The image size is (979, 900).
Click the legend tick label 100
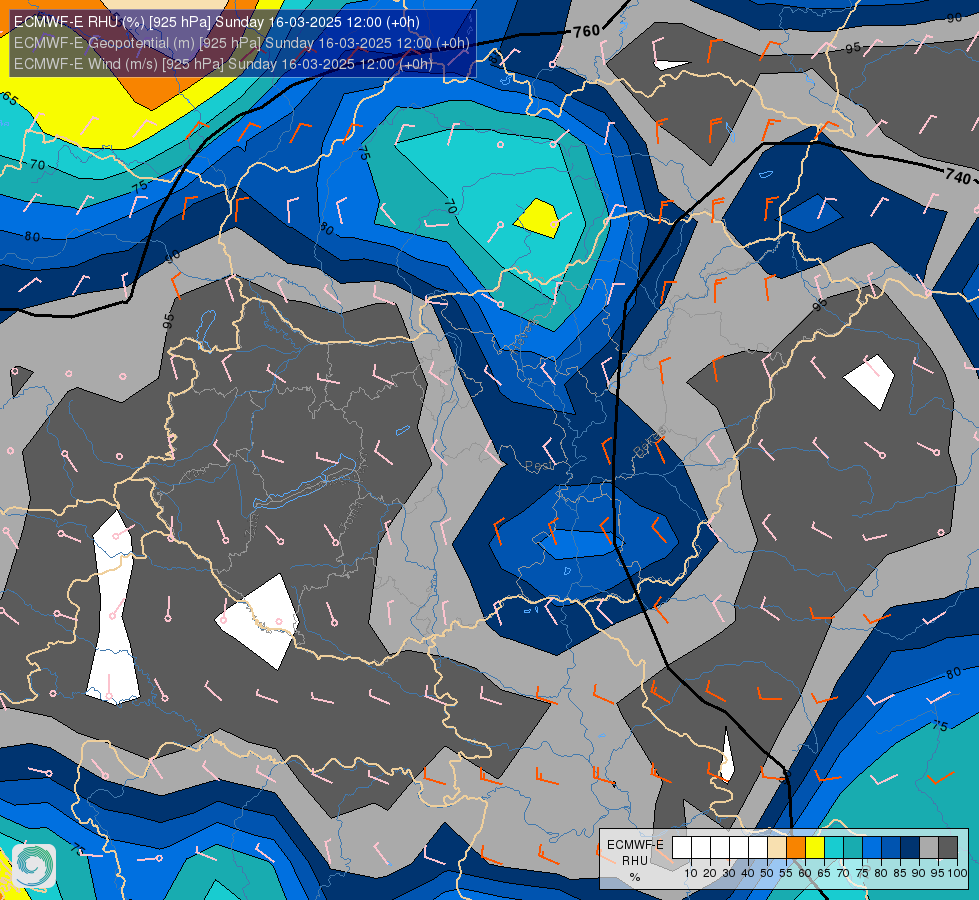point(957,873)
